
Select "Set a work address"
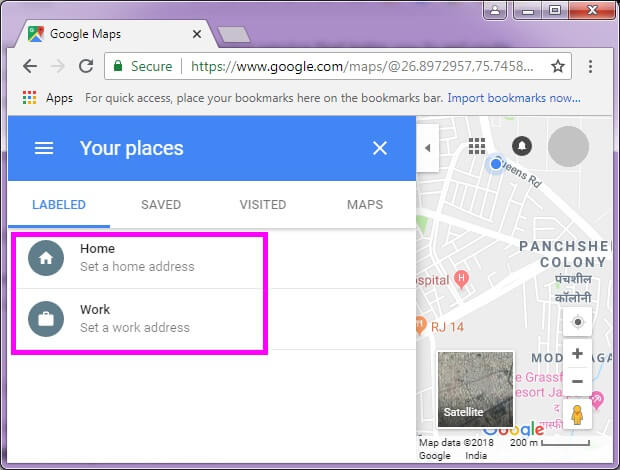point(135,328)
